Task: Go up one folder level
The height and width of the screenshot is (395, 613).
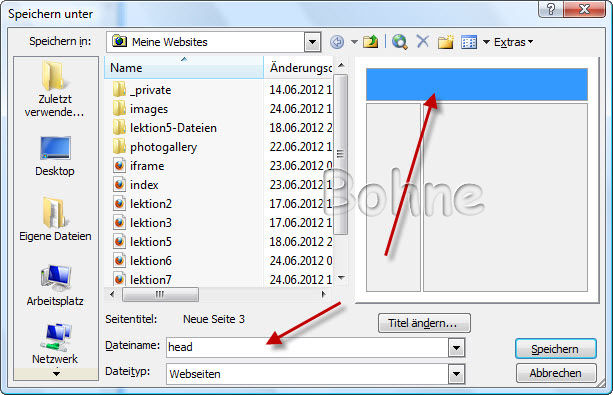Action: (x=370, y=41)
